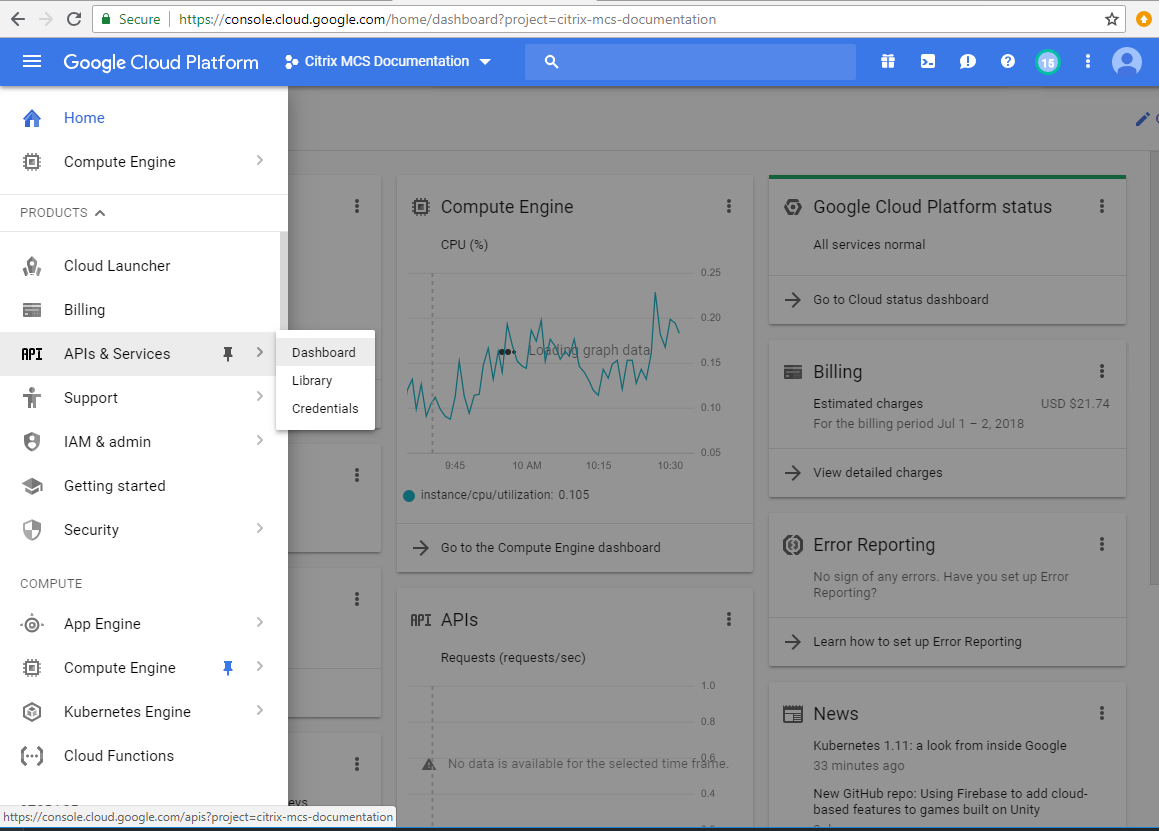Screen dimensions: 1159x831
Task: View the 15 pending notifications
Action: (x=1048, y=61)
